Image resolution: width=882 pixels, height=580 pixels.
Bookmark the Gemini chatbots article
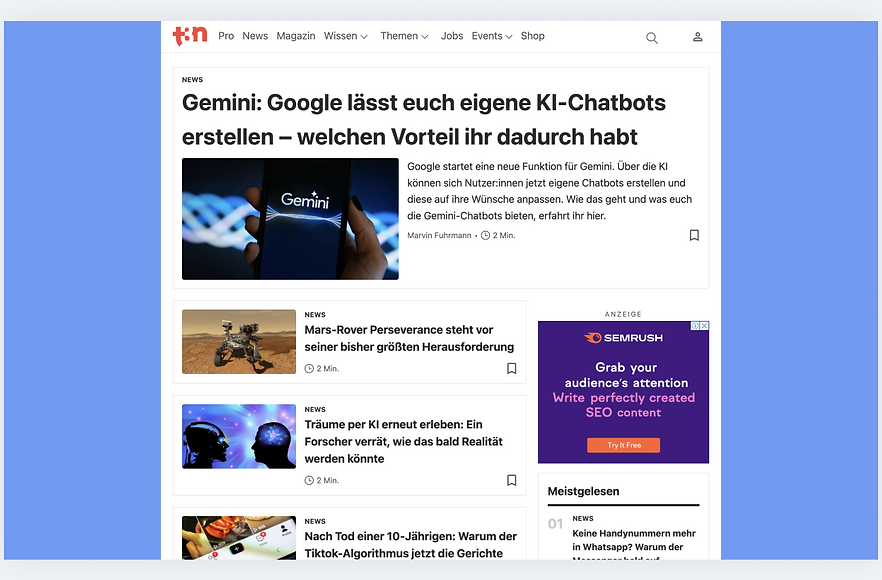[694, 235]
